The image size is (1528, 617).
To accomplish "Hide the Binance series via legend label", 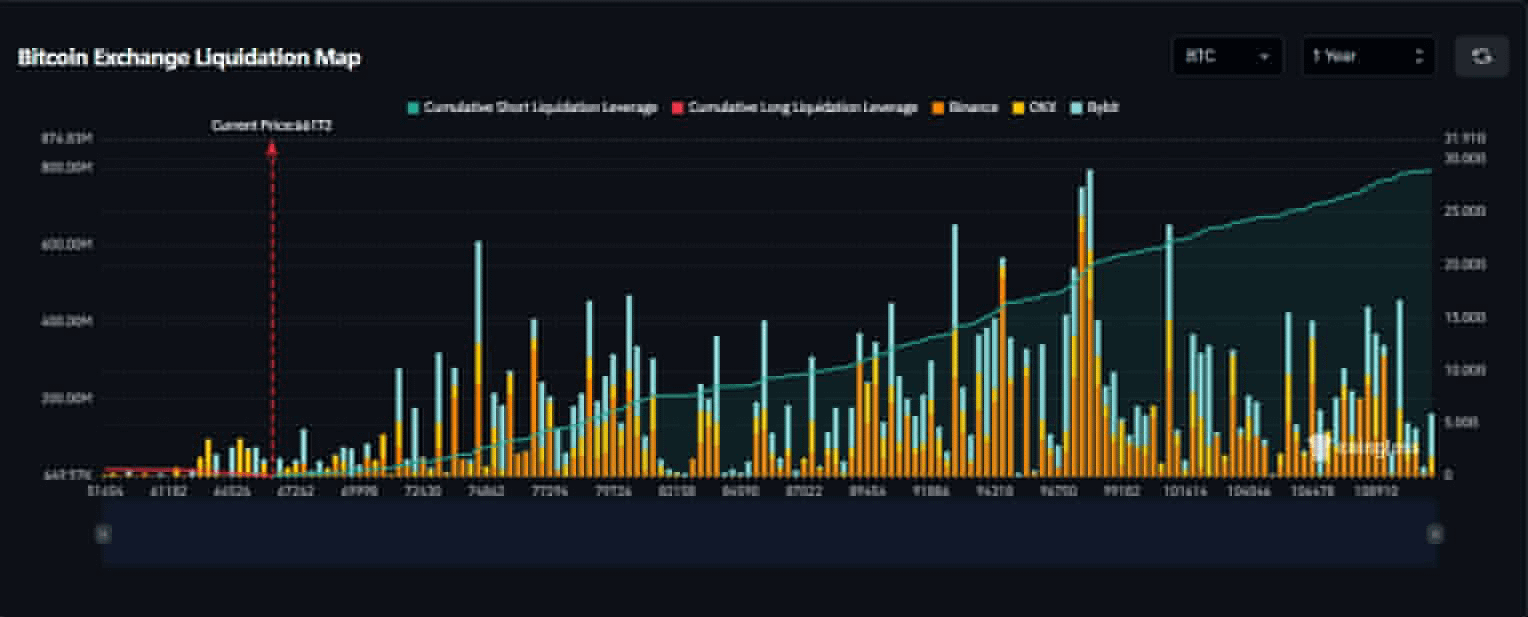I will (973, 107).
